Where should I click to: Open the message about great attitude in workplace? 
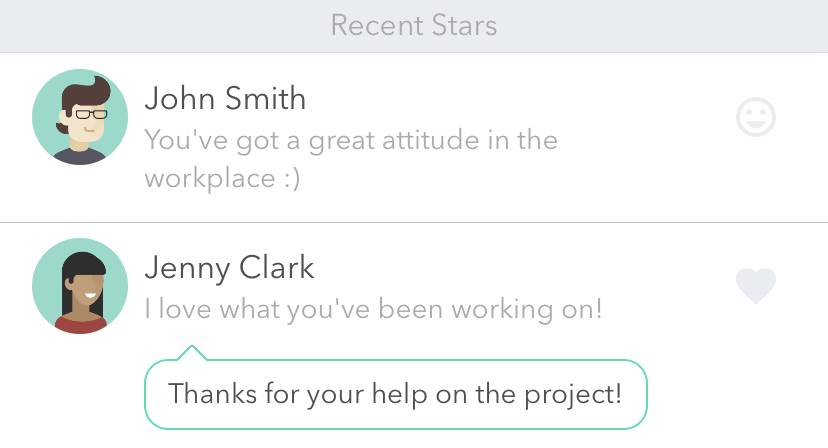[x=351, y=158]
